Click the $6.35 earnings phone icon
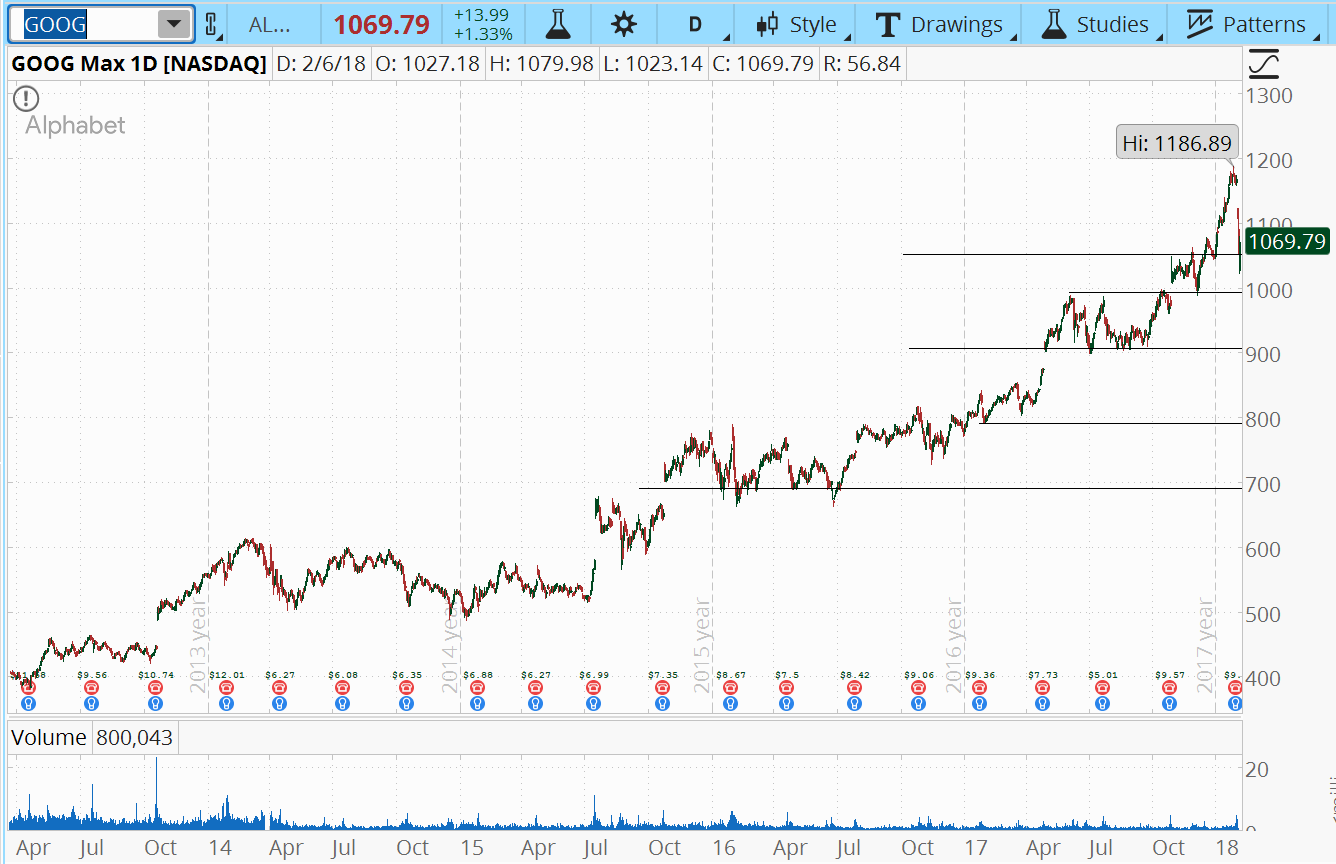This screenshot has width=1336, height=864. point(406,688)
